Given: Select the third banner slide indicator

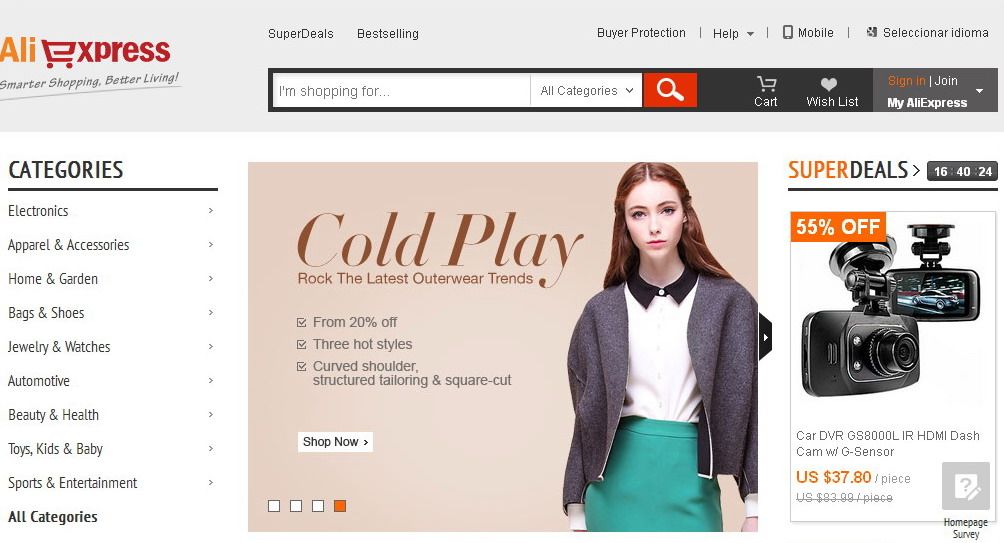Looking at the screenshot, I should pyautogui.click(x=318, y=506).
